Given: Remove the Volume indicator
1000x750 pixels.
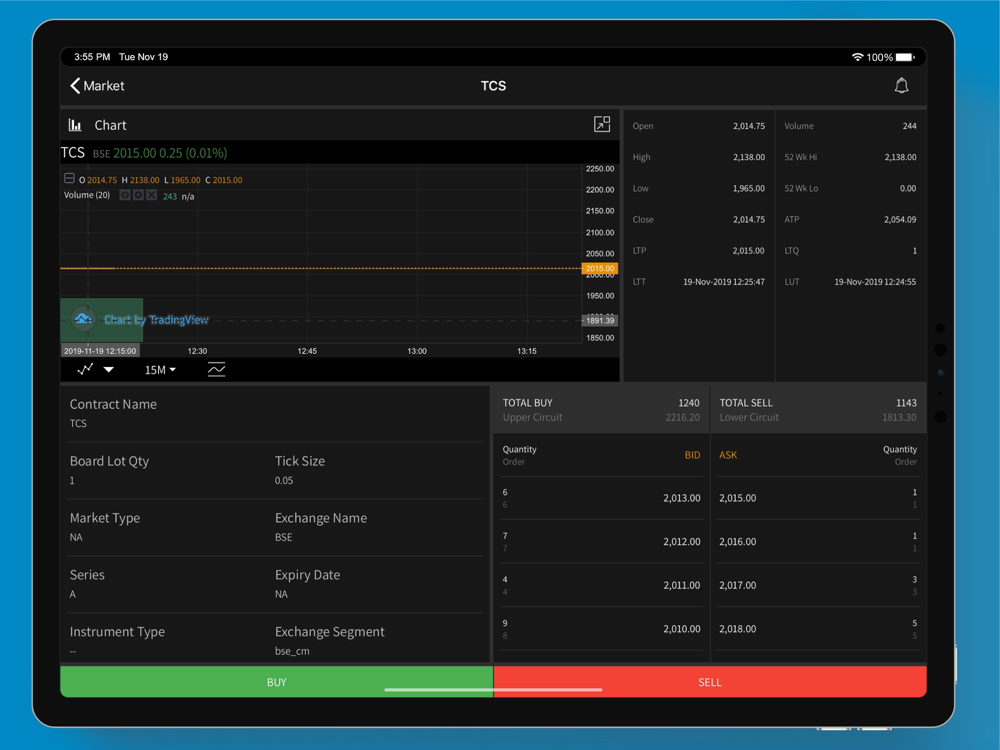Looking at the screenshot, I should pyautogui.click(x=151, y=195).
